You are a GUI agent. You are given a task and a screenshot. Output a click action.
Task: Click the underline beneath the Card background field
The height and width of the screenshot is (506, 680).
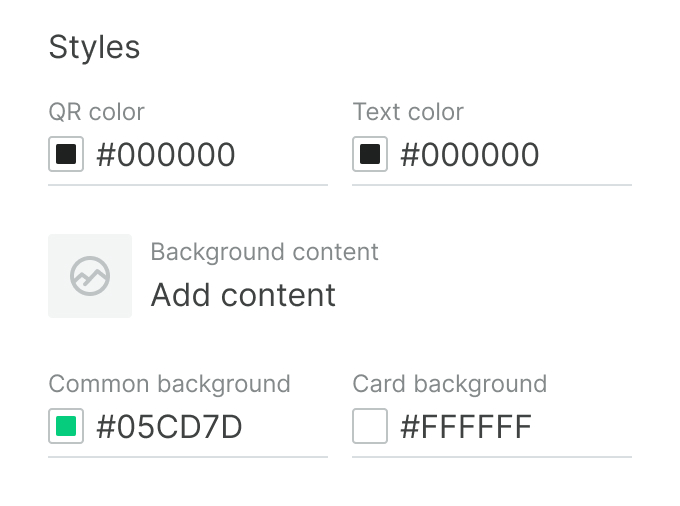click(x=492, y=457)
